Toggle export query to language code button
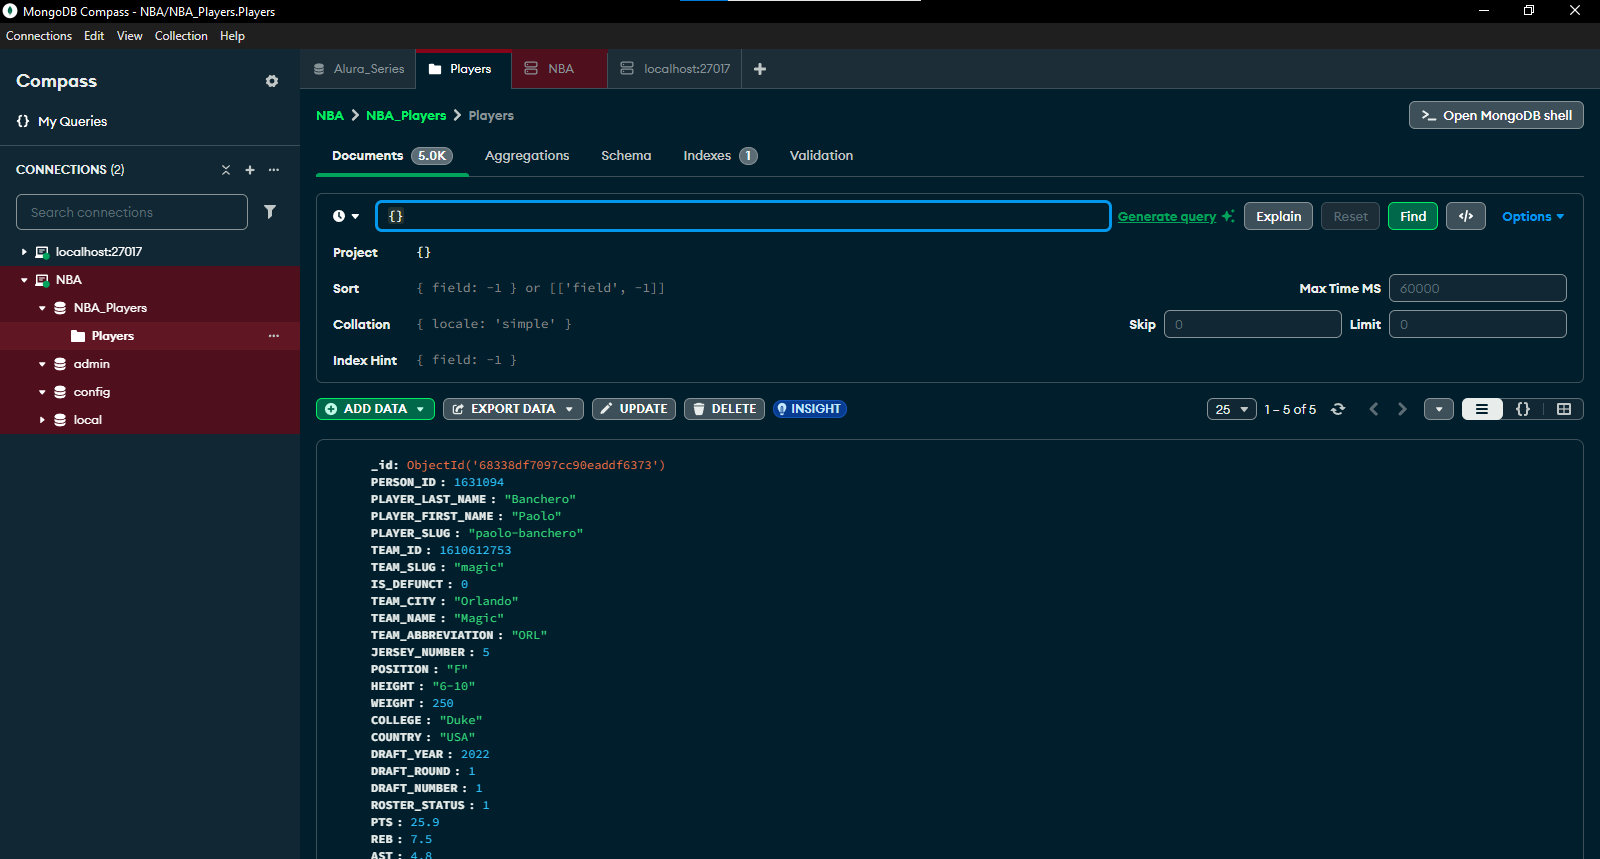This screenshot has width=1600, height=859. pos(1466,216)
